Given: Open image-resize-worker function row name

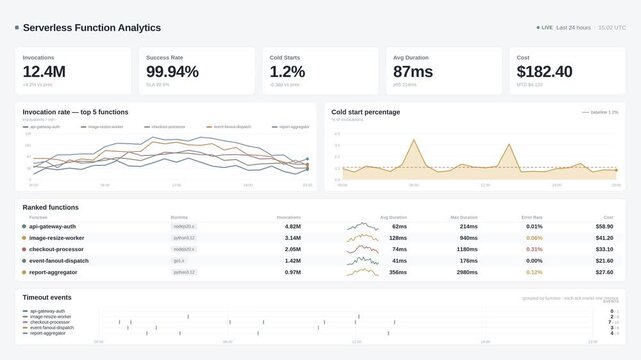Looking at the screenshot, I should pos(56,238).
